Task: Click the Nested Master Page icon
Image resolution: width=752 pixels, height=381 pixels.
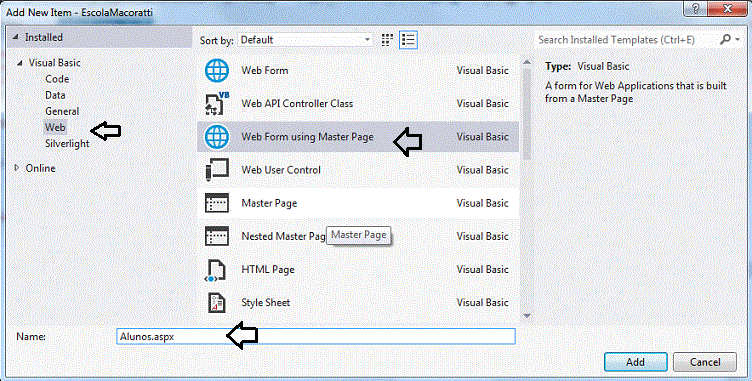Action: [x=217, y=236]
